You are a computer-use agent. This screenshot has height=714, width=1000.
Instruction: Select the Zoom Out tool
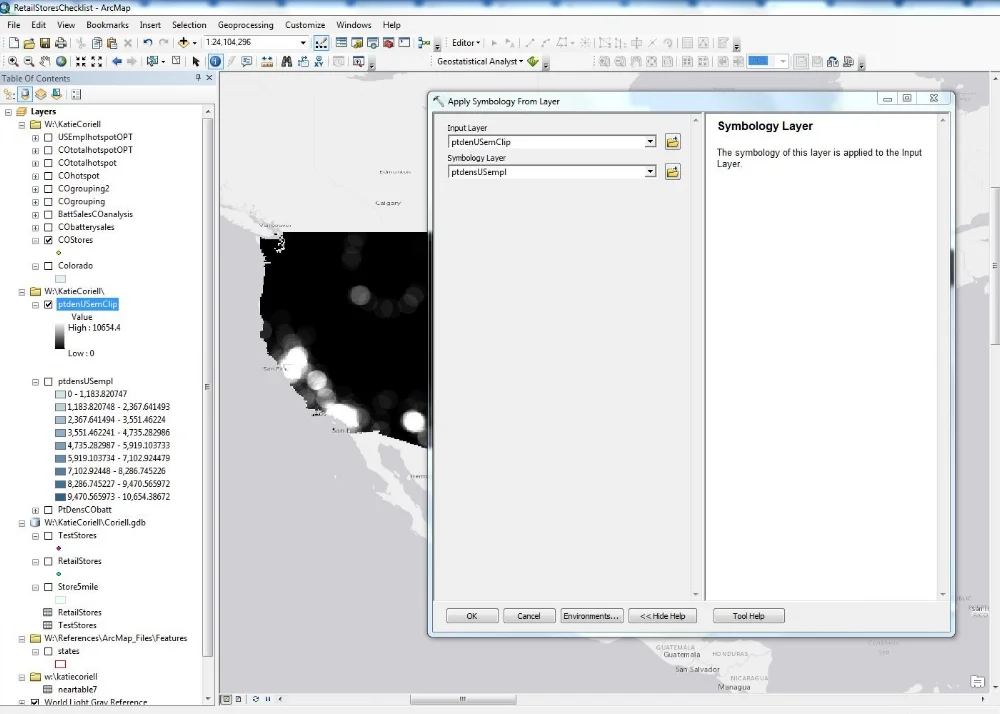pyautogui.click(x=29, y=62)
